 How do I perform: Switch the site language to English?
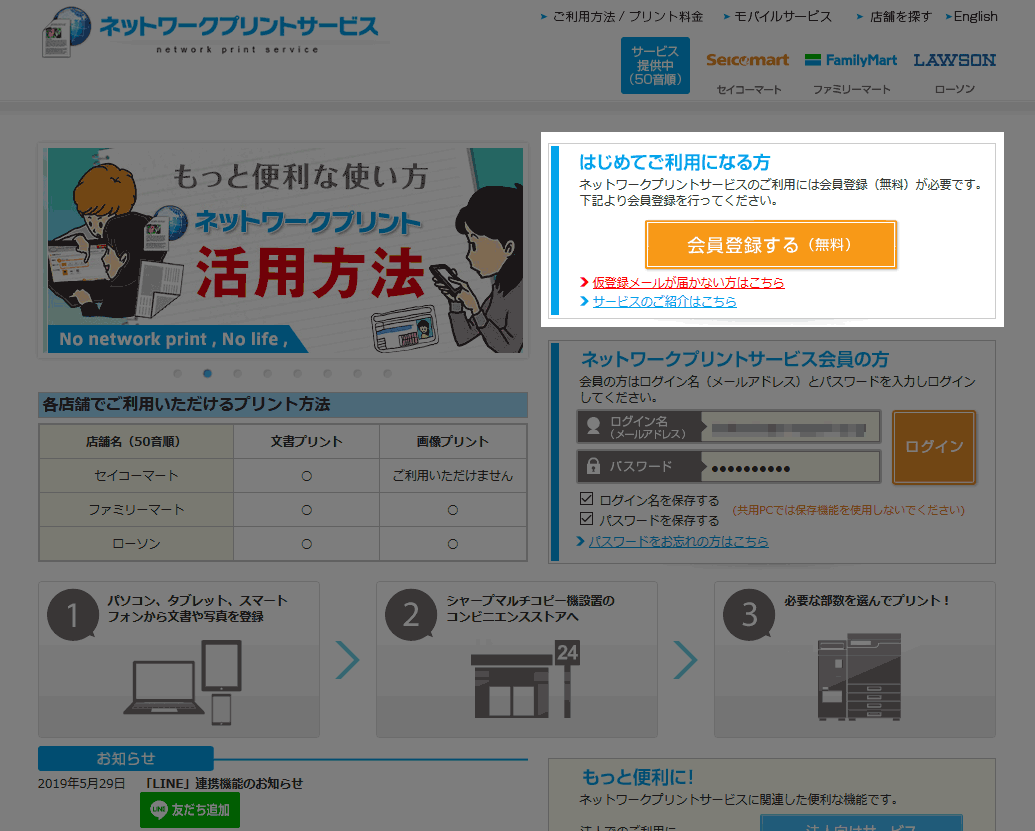point(975,17)
